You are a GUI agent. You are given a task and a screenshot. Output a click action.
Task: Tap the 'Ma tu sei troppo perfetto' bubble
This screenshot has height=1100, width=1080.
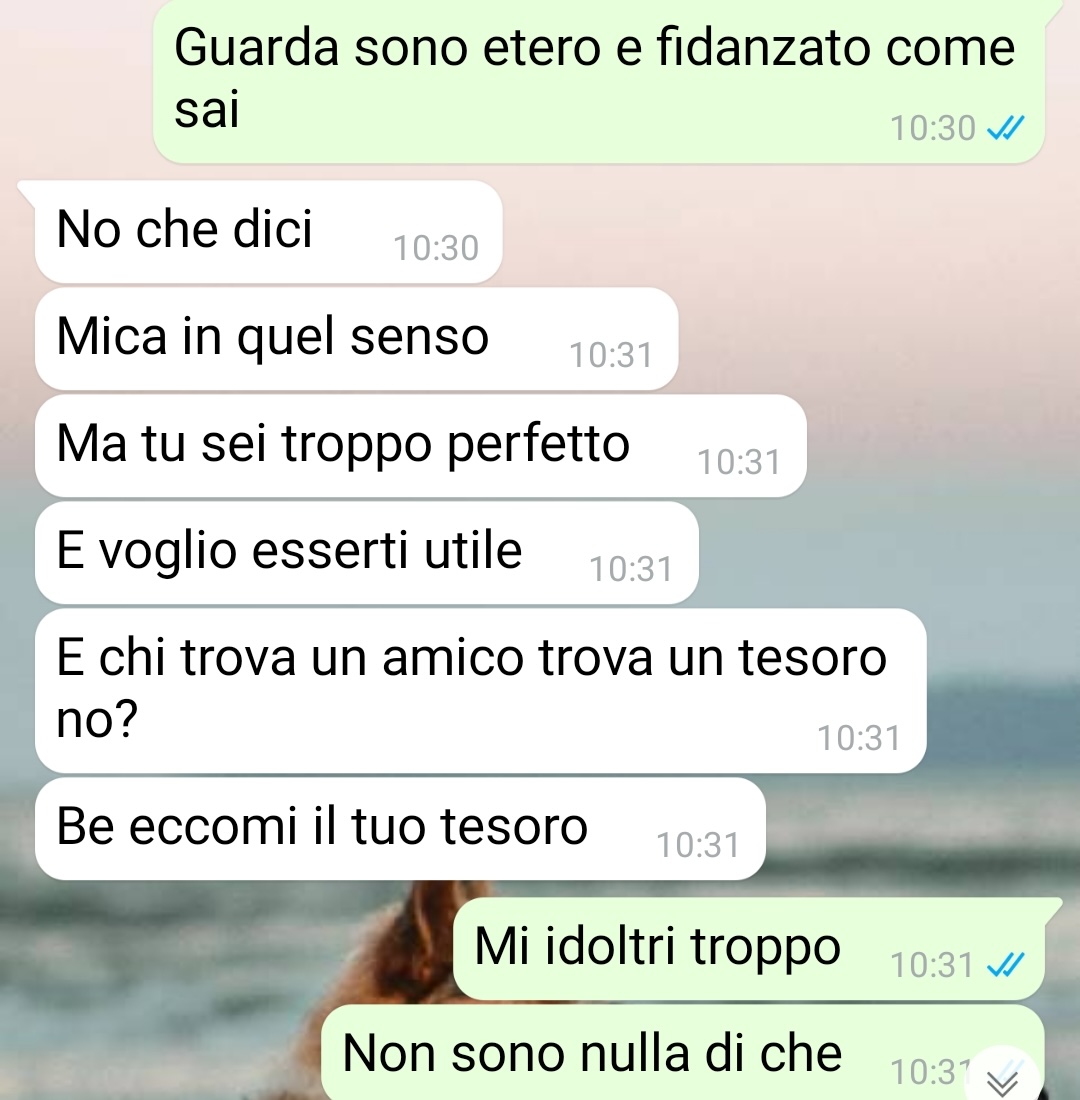click(420, 445)
